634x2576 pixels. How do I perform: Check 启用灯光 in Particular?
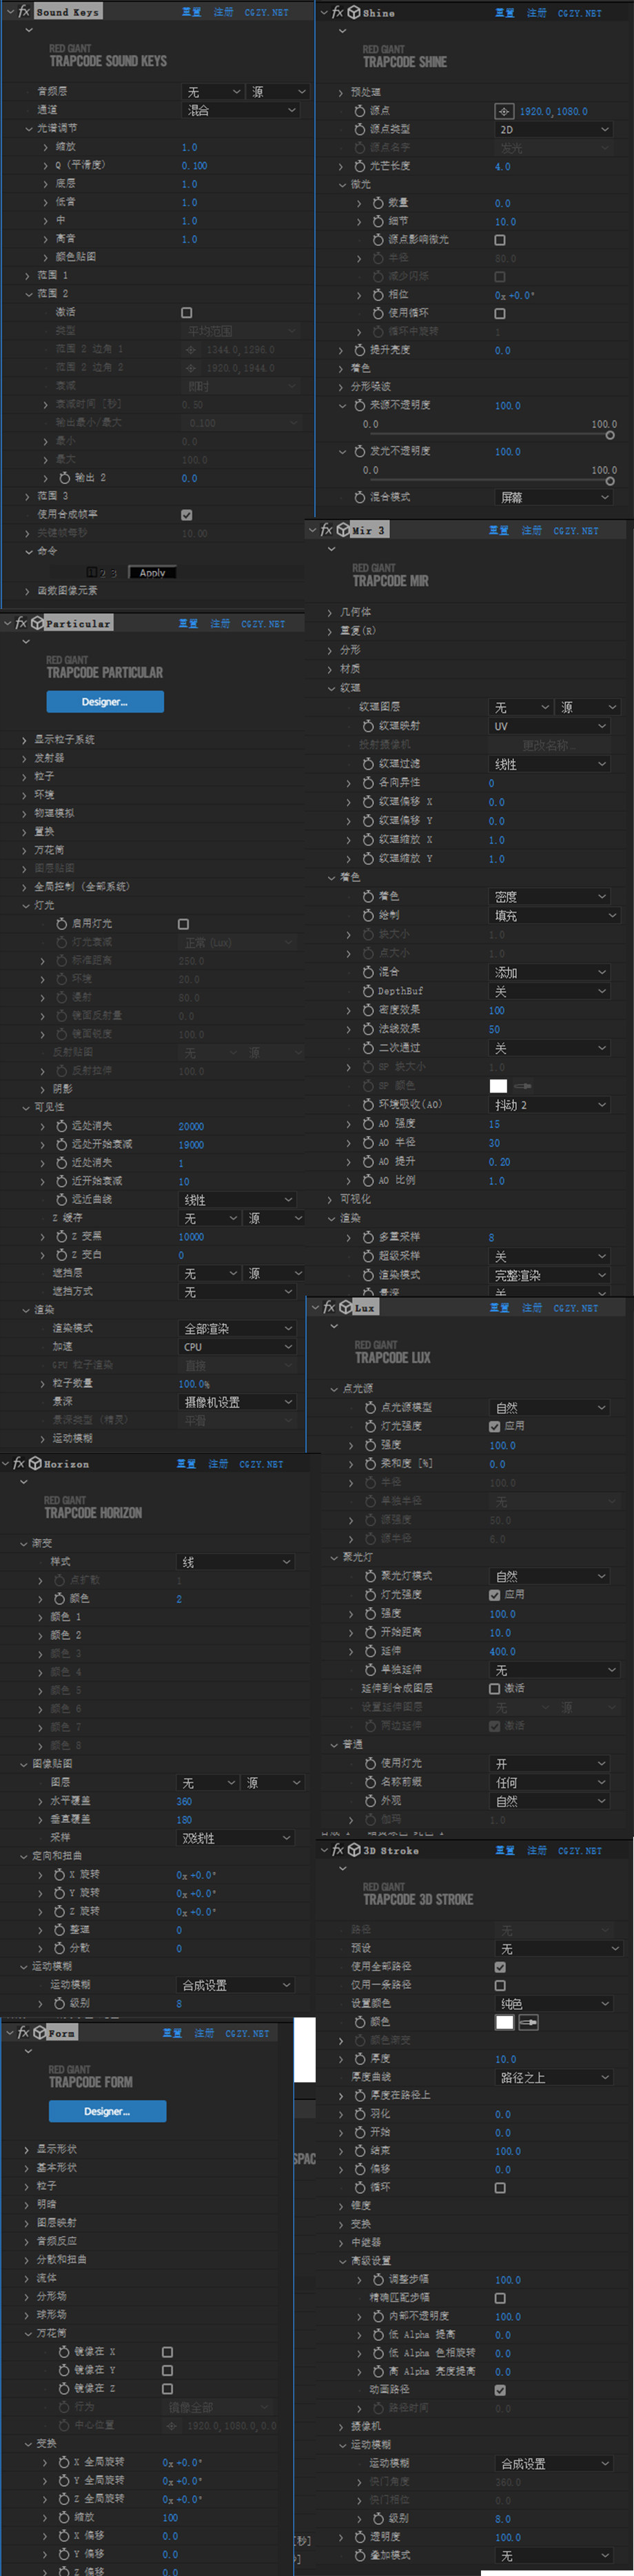(183, 924)
